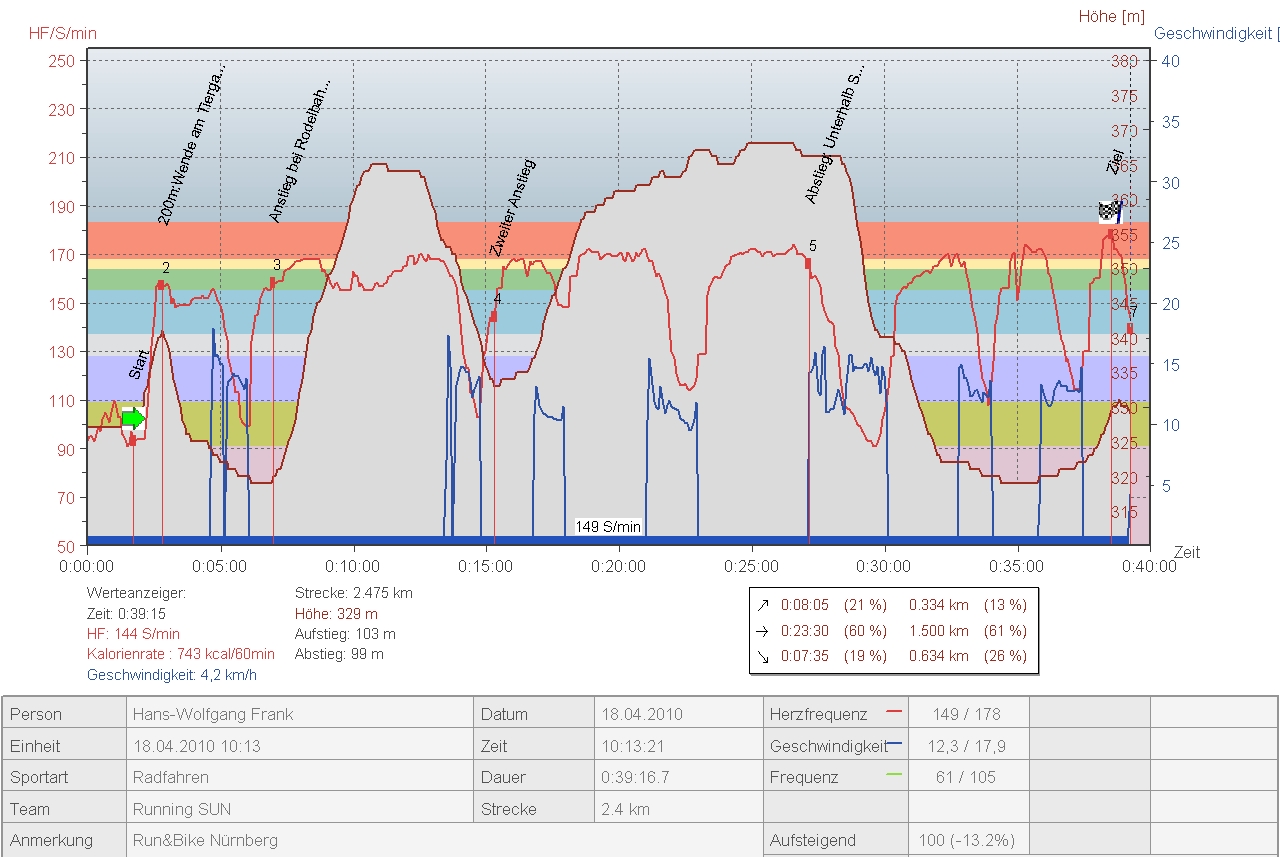Select lap marker 5 on the chart

808,263
